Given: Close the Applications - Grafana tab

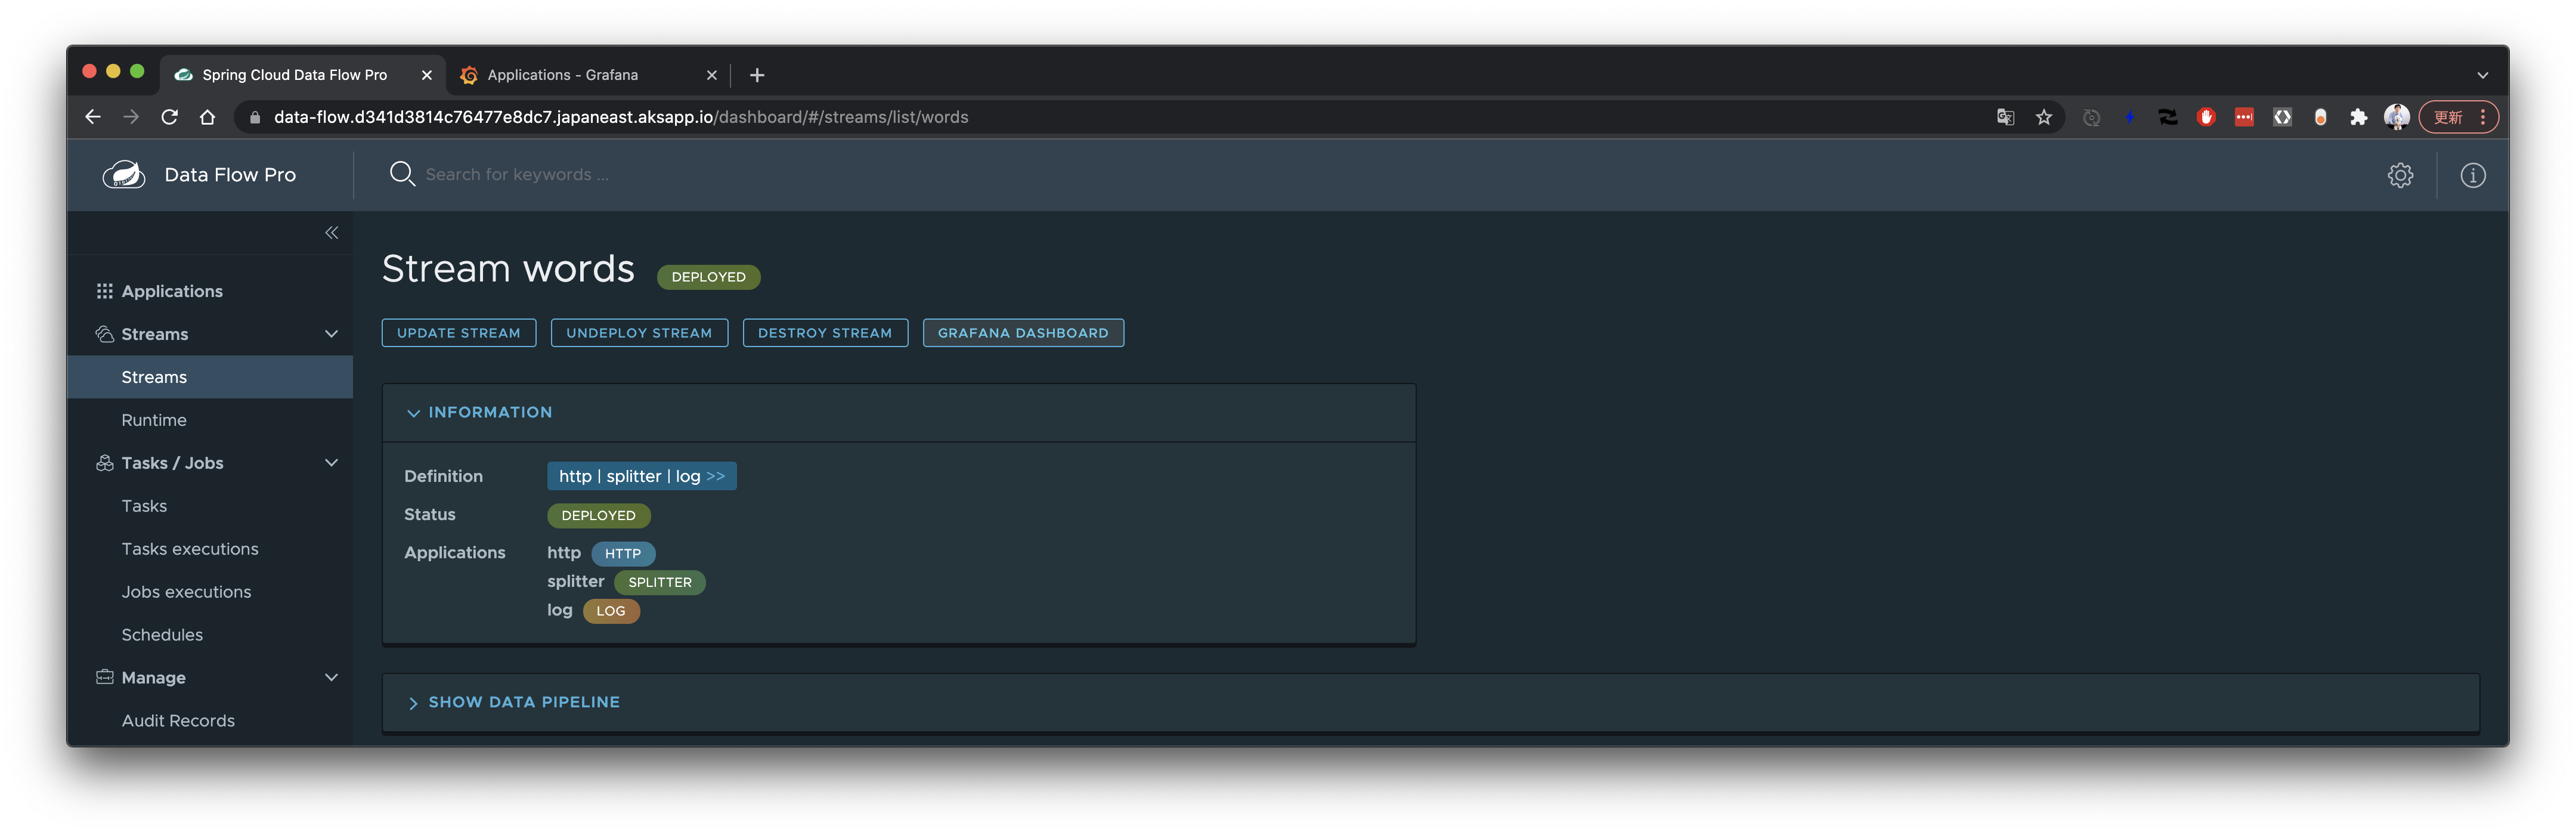Looking at the screenshot, I should [712, 75].
